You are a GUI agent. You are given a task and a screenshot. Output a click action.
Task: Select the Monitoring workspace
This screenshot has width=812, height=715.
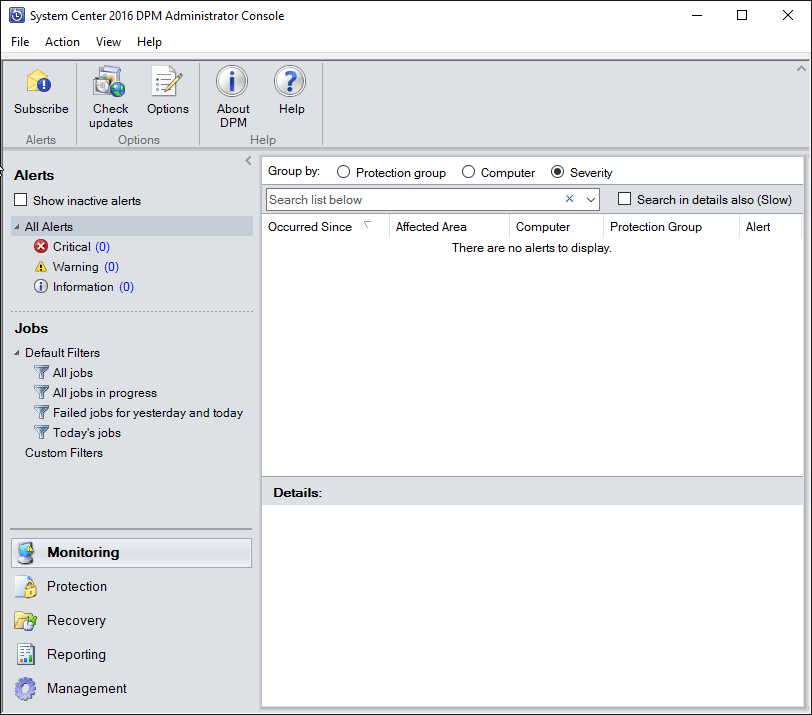click(132, 553)
